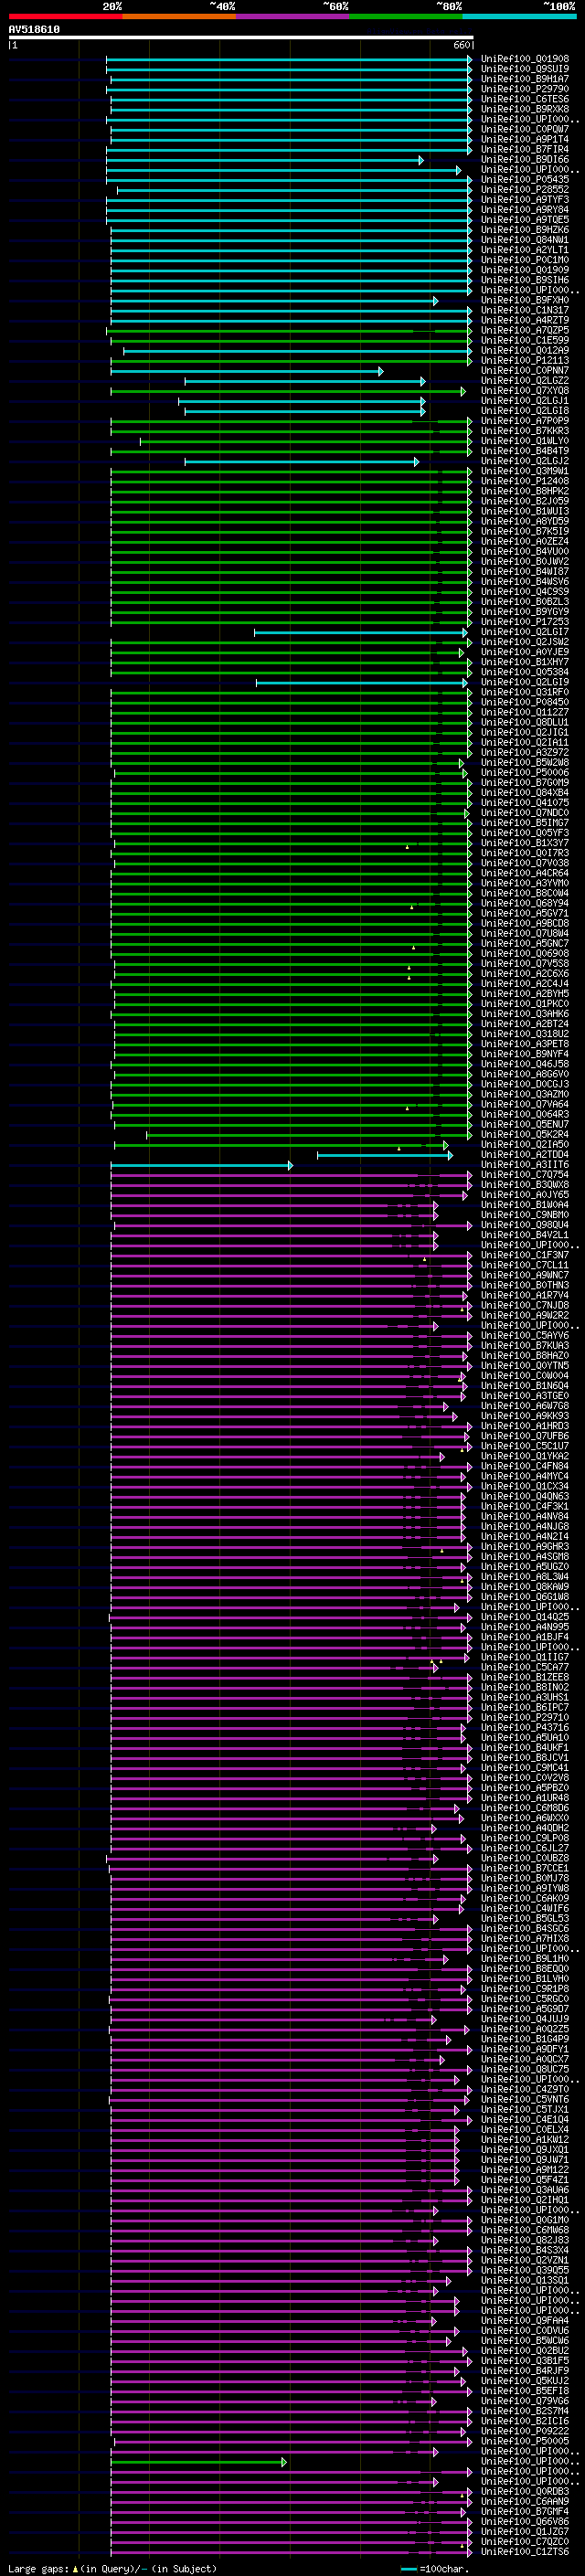Select hit label UniRef100_C7CL11
This screenshot has width=585, height=2576.
[x=524, y=1265]
